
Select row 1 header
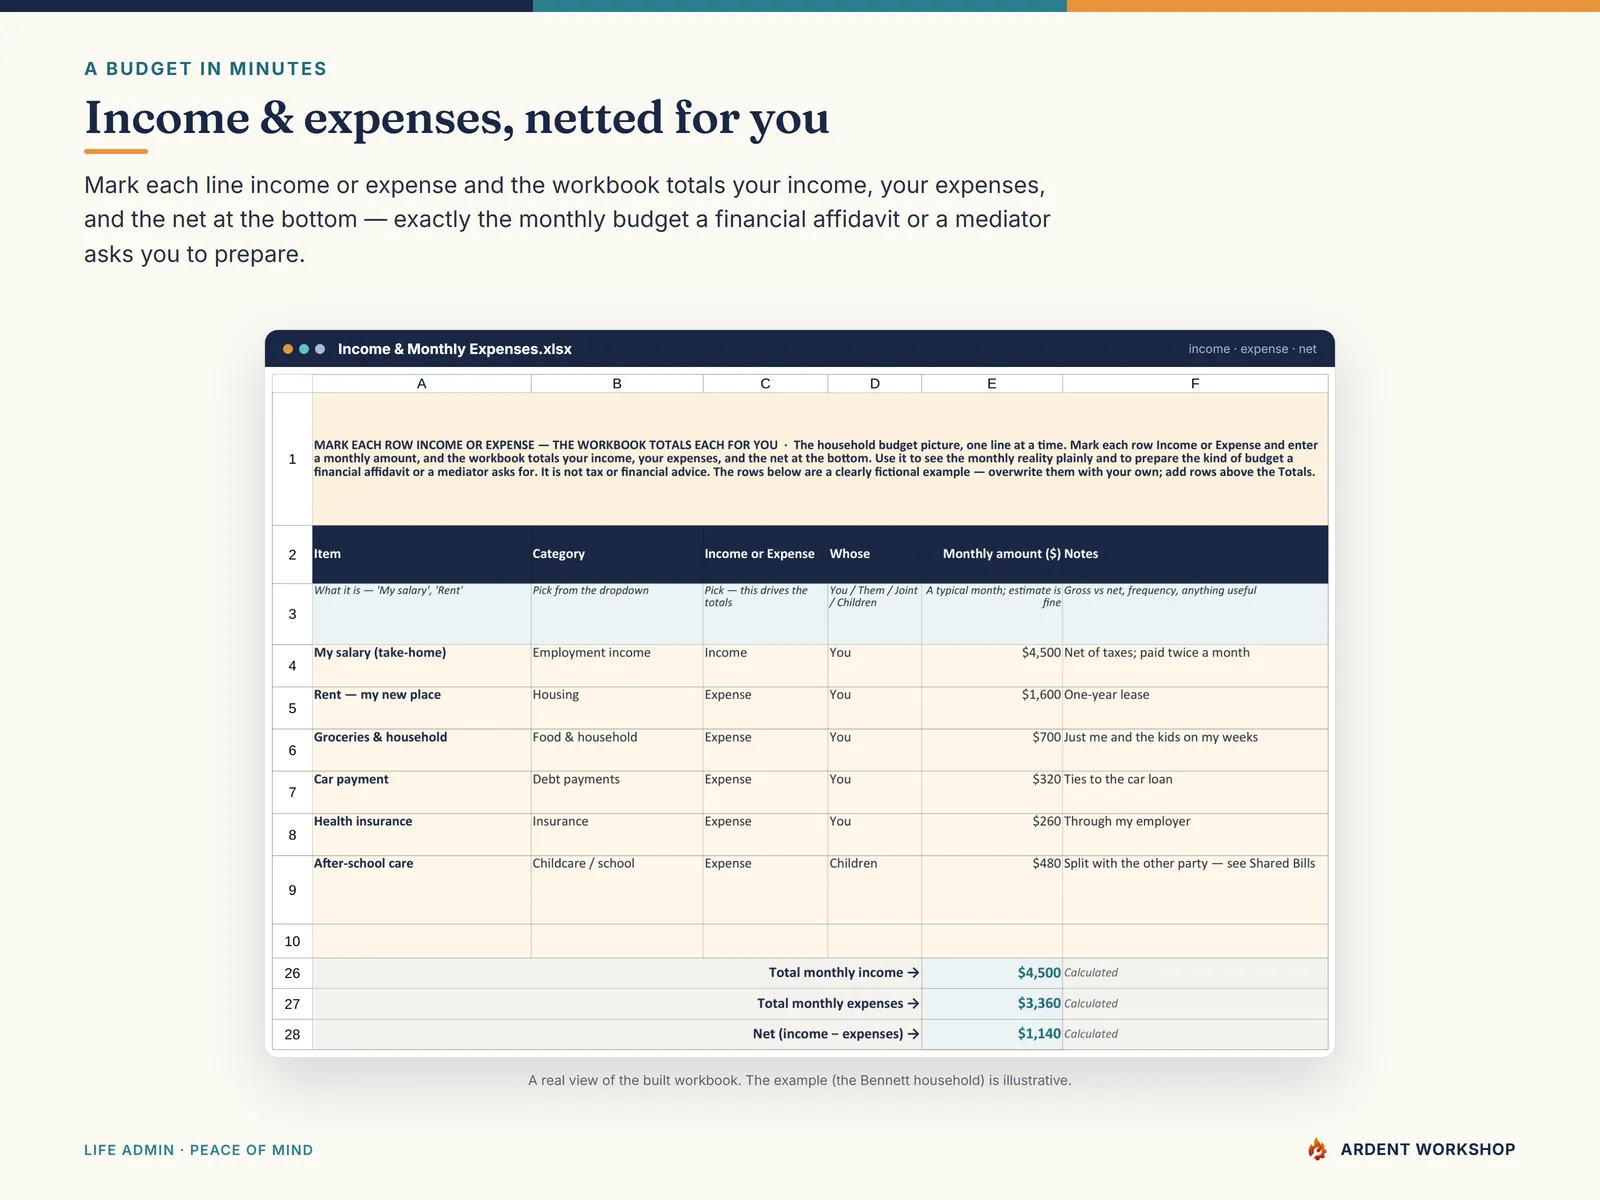[292, 459]
